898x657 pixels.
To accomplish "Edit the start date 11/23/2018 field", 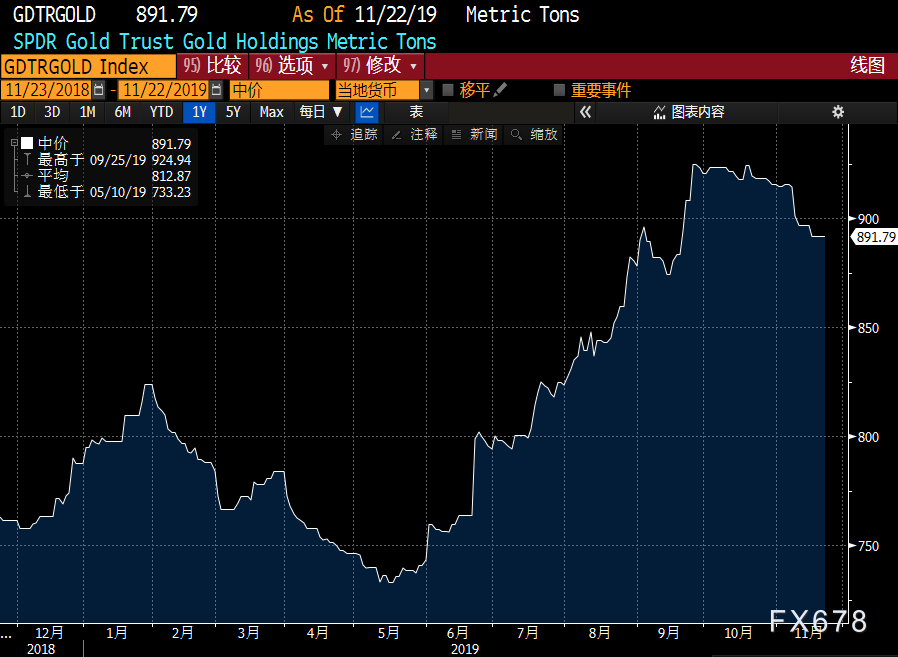I will 48,90.
